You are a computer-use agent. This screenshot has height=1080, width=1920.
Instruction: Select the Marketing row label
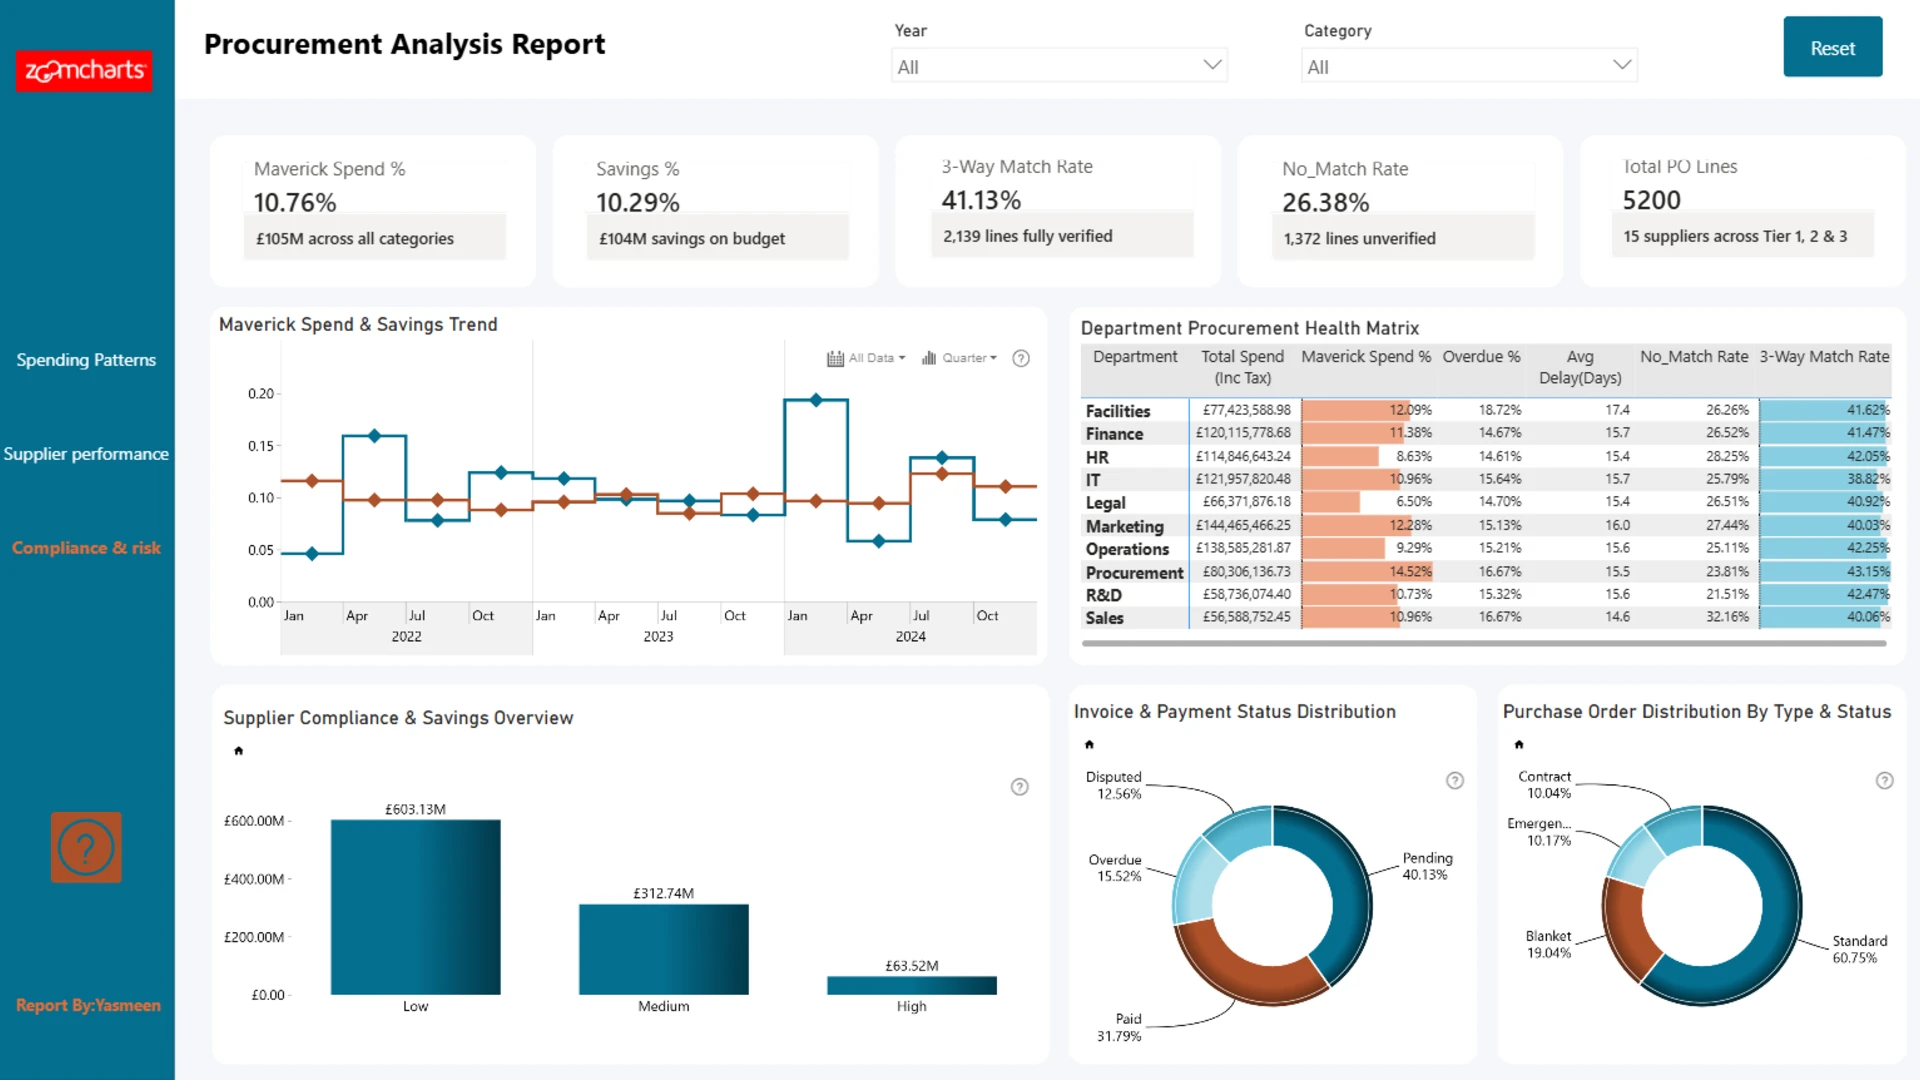pyautogui.click(x=1125, y=526)
